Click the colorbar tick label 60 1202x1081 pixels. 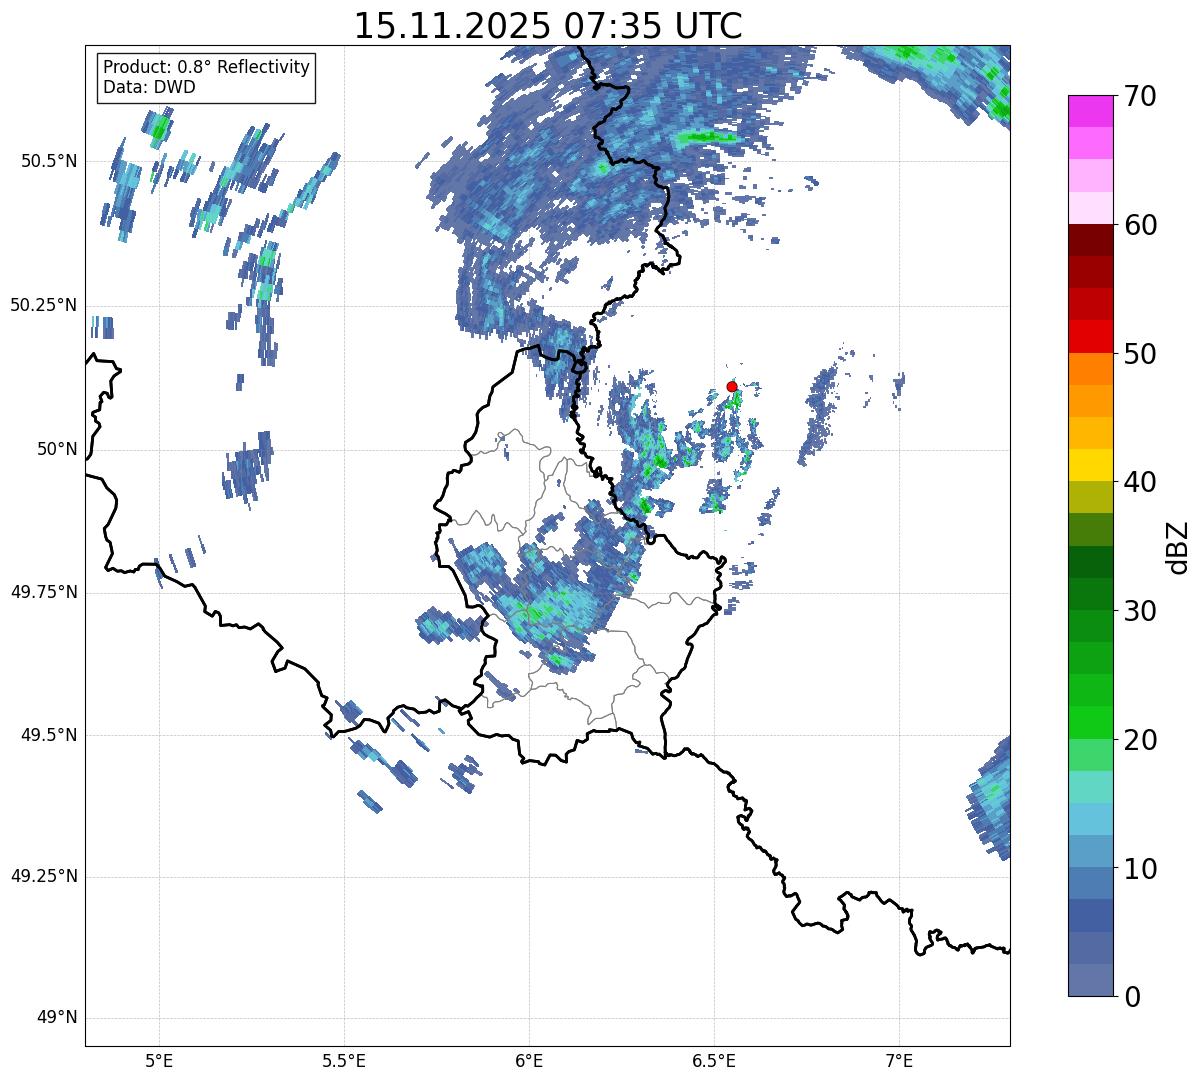[x=1140, y=225]
